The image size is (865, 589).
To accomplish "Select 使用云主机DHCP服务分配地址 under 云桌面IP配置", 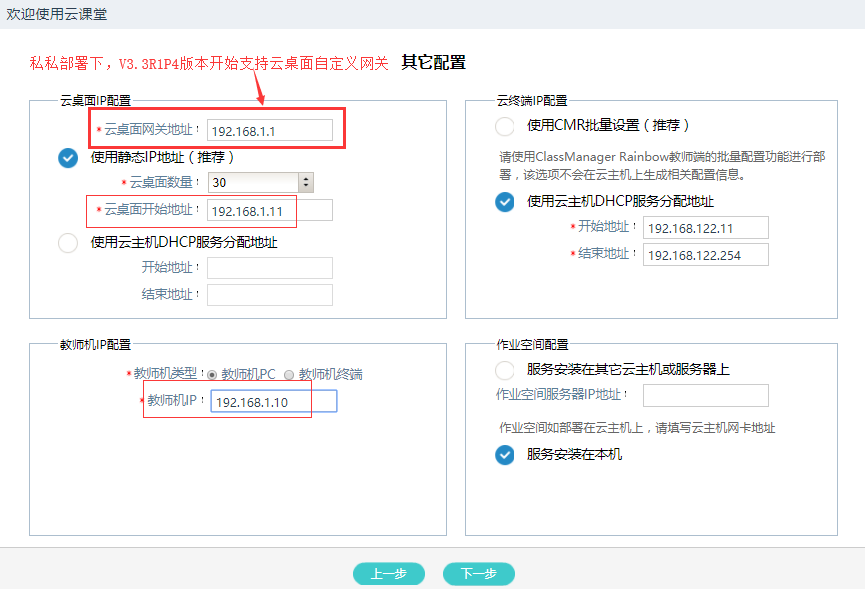I will coord(68,242).
